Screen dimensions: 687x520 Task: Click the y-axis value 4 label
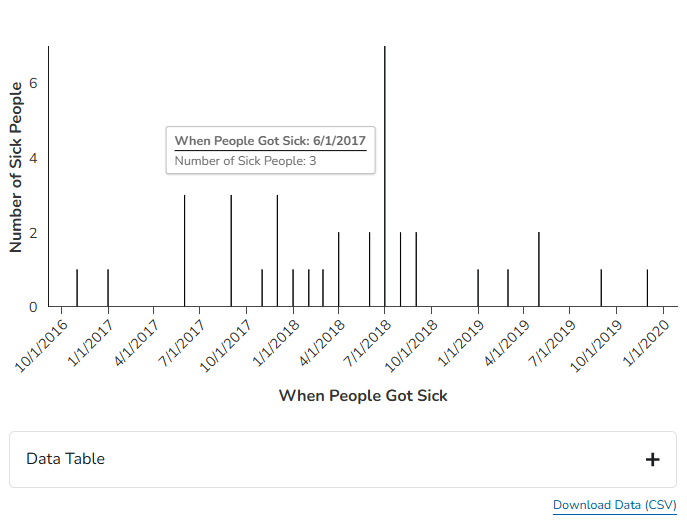click(x=33, y=159)
